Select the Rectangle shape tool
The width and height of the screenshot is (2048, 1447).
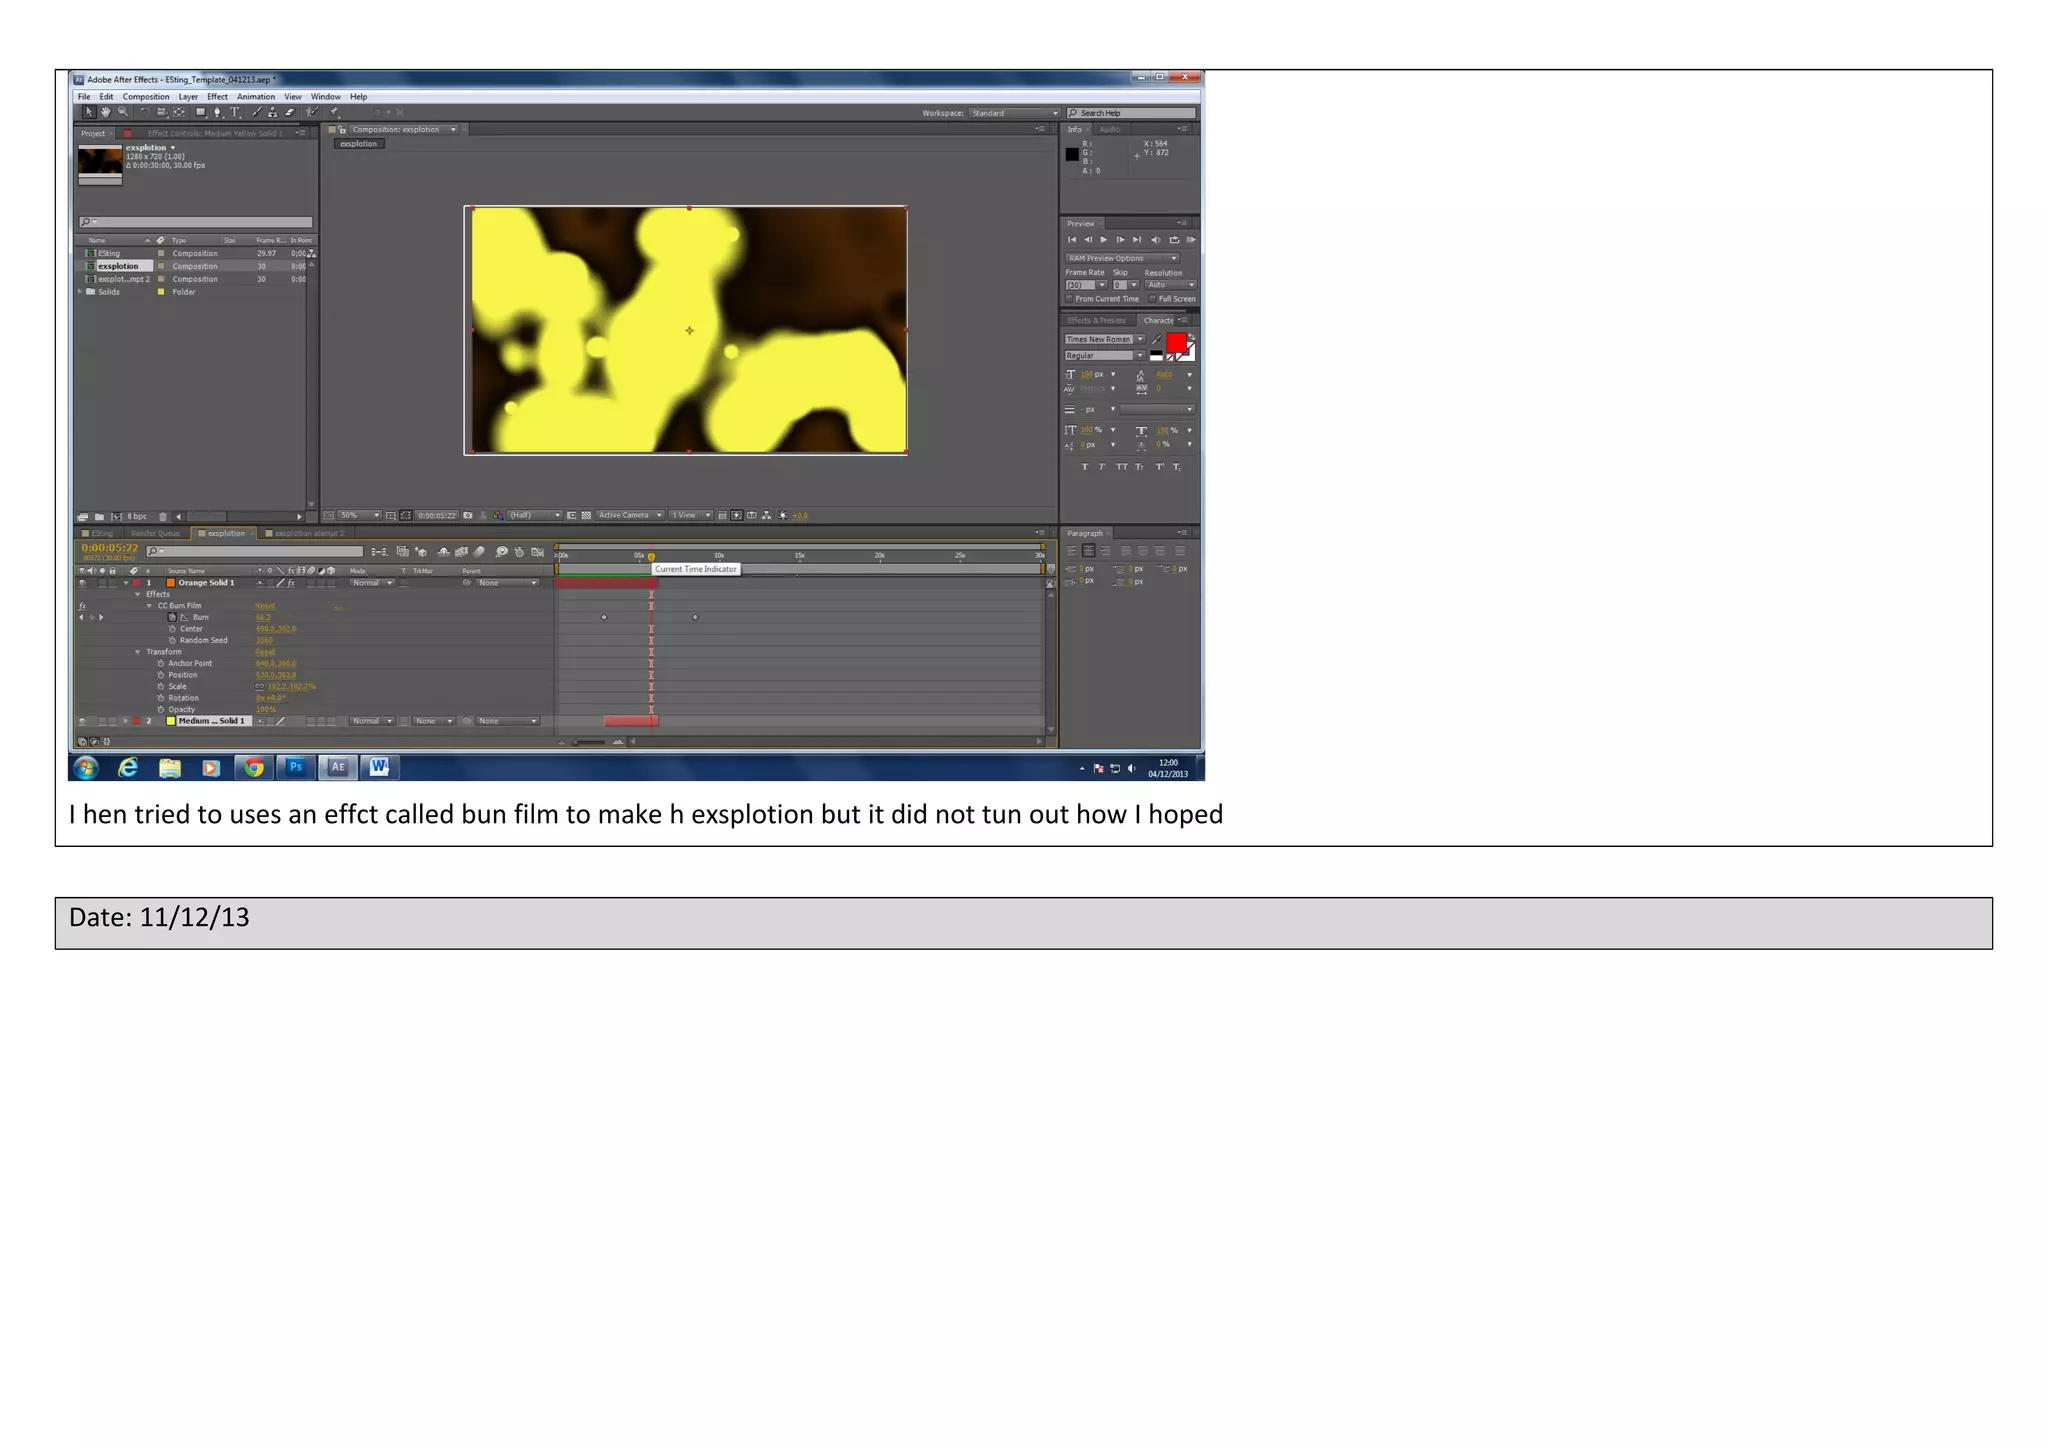pyautogui.click(x=201, y=113)
